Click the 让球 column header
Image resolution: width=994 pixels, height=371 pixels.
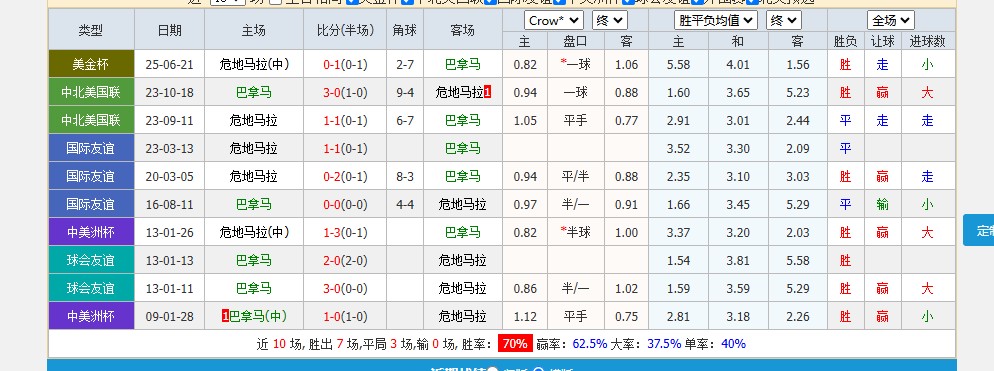(882, 41)
